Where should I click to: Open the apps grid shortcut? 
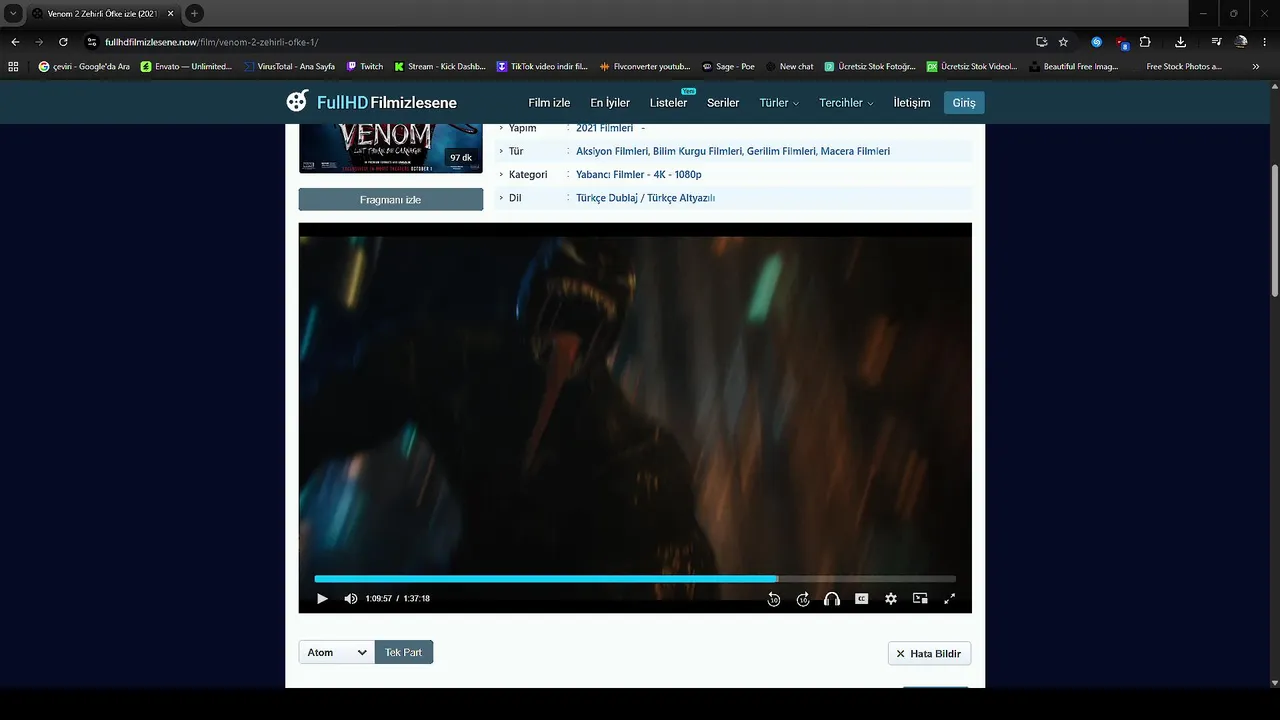[13, 67]
